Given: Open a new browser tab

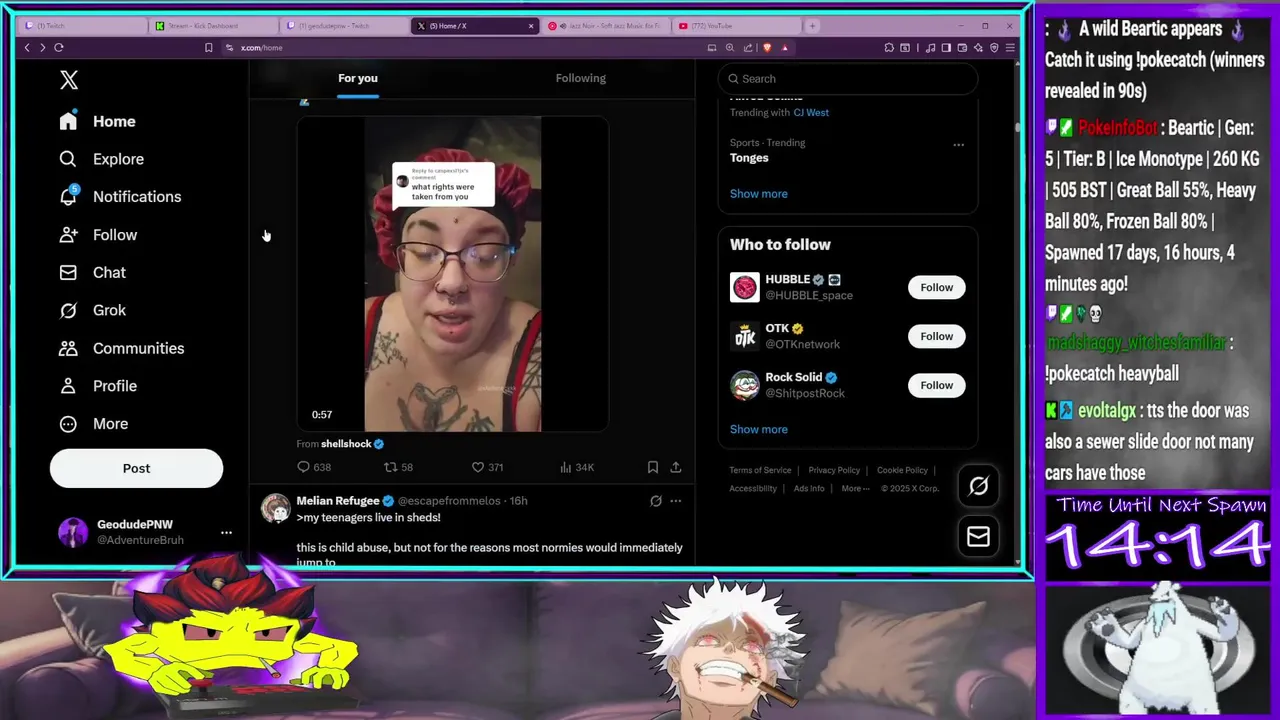Looking at the screenshot, I should click(812, 26).
